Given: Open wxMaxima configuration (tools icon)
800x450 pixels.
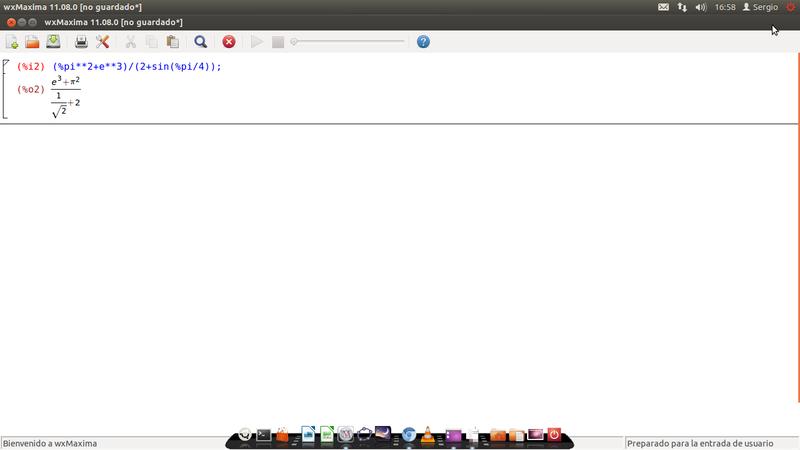Looking at the screenshot, I should [x=102, y=42].
